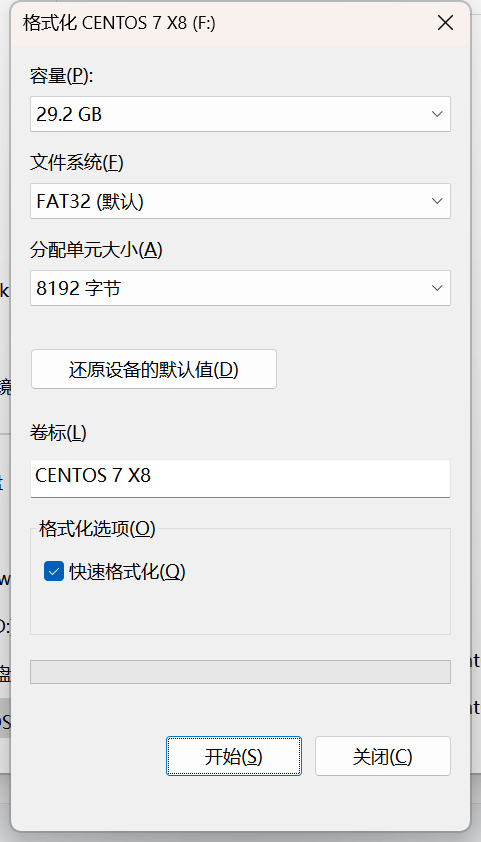The height and width of the screenshot is (842, 481).
Task: Click the 分配单元大小(A) label
Action: click(x=96, y=250)
